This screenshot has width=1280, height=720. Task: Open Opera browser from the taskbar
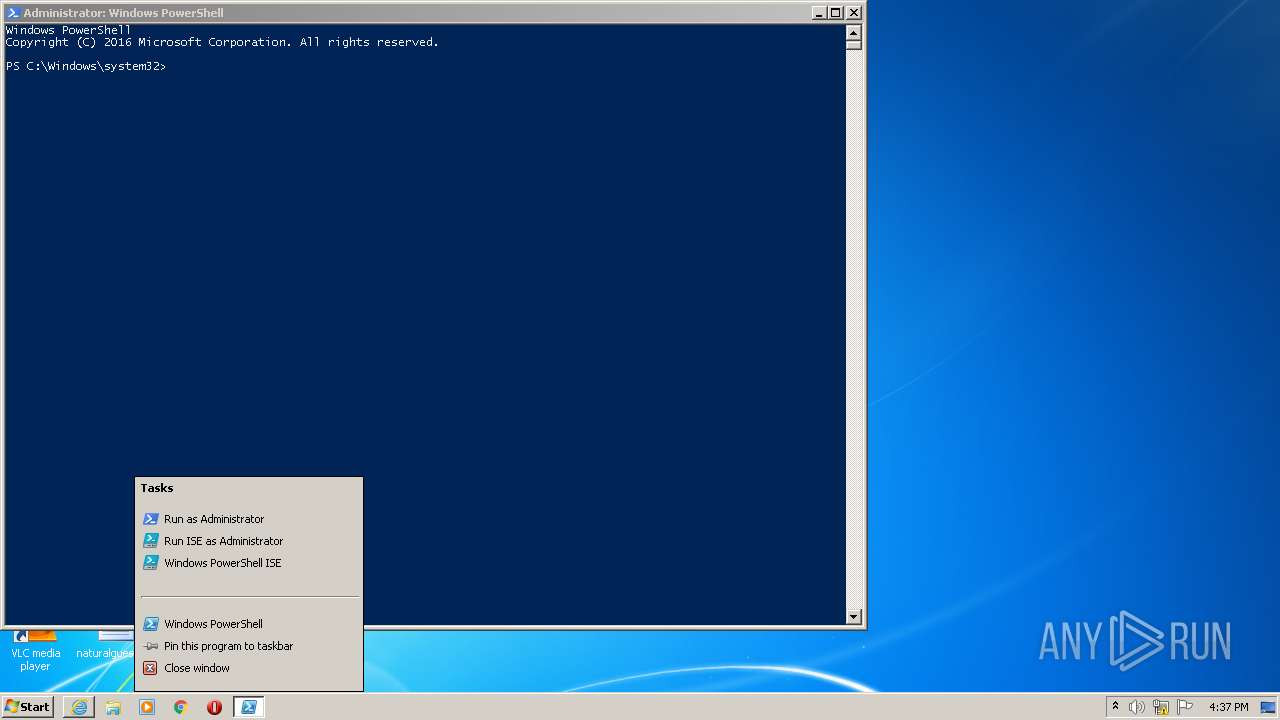click(214, 707)
